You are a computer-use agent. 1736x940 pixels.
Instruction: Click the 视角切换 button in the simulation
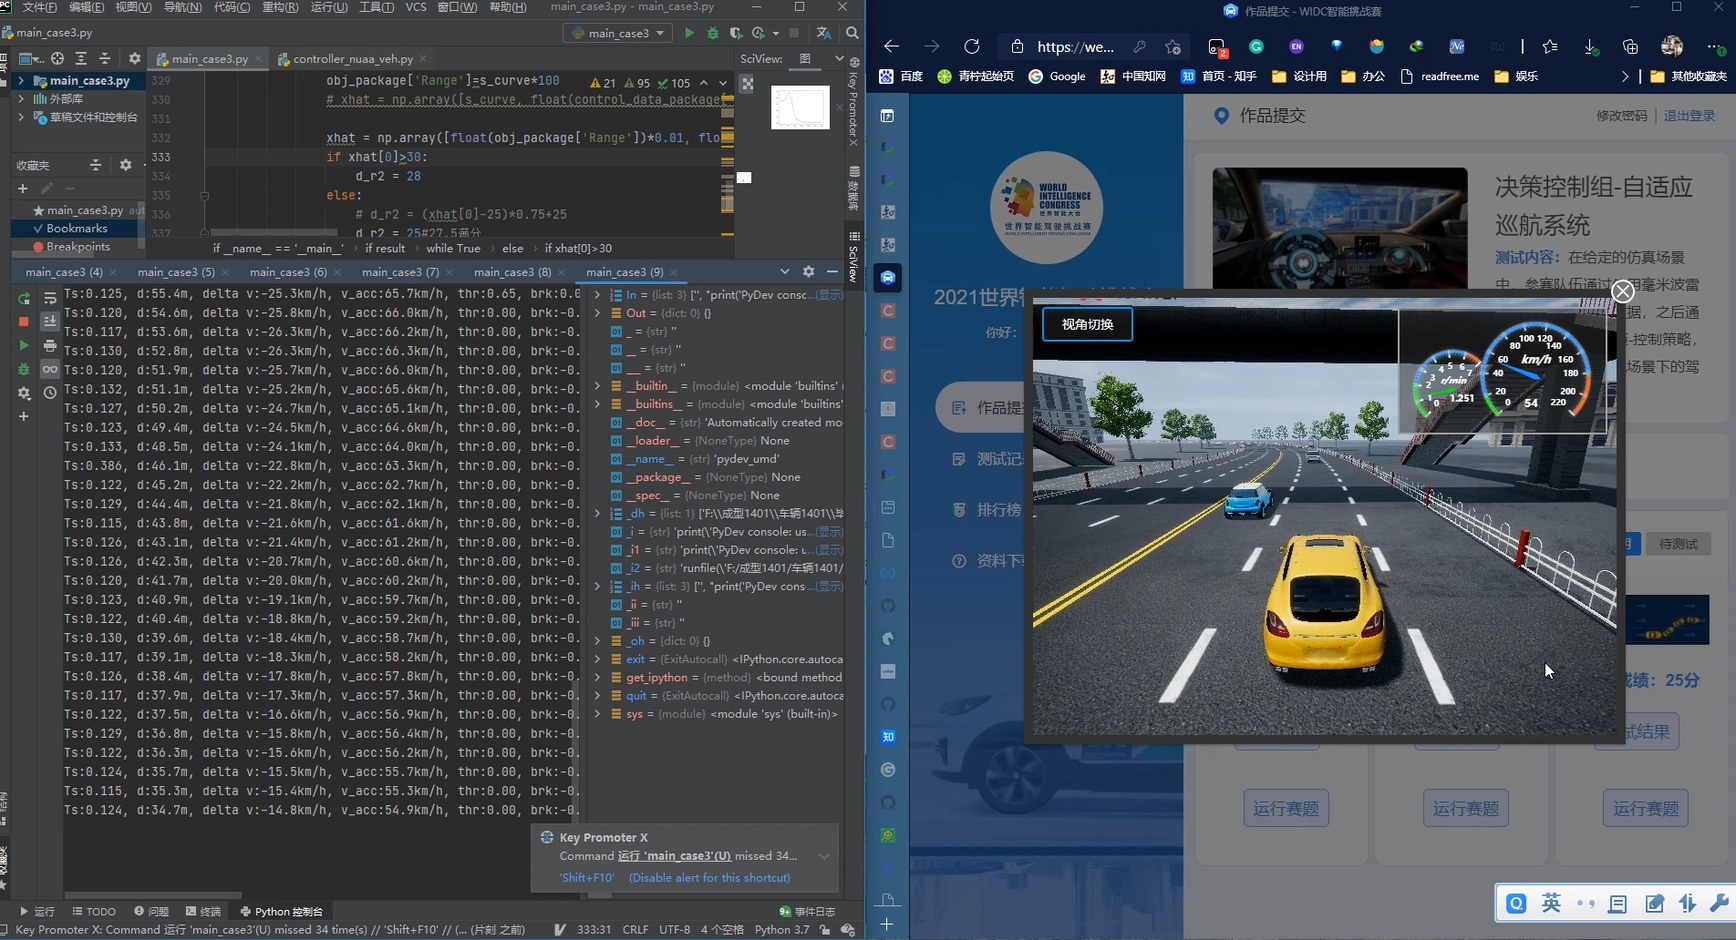1087,324
